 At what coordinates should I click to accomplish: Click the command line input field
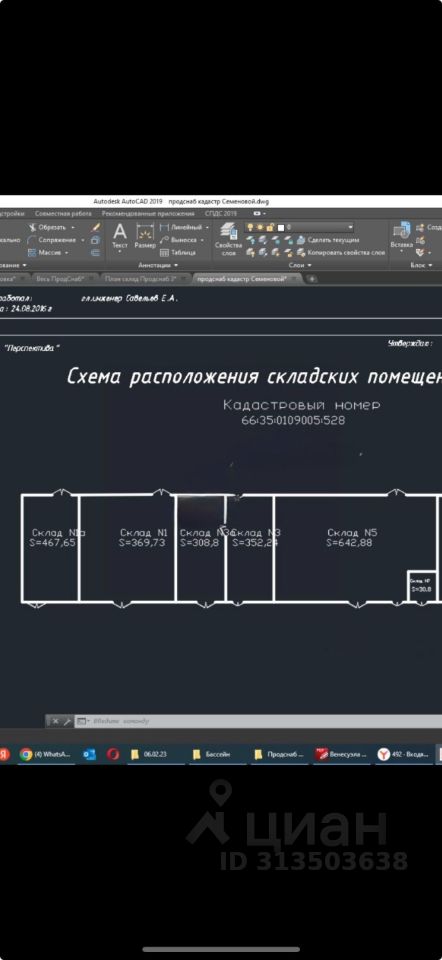click(257, 721)
